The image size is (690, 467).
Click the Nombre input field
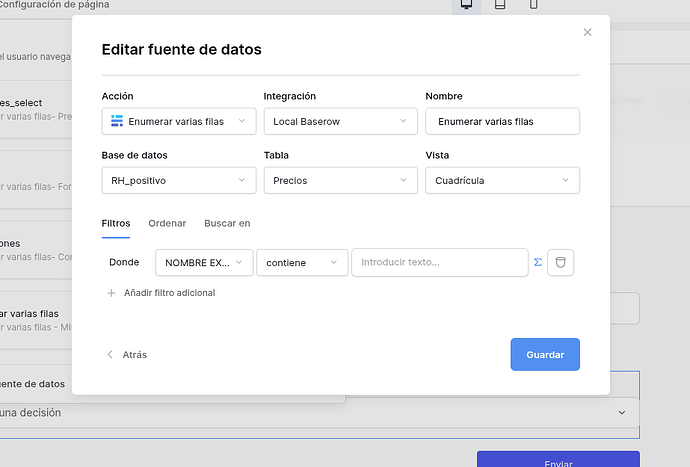(502, 121)
